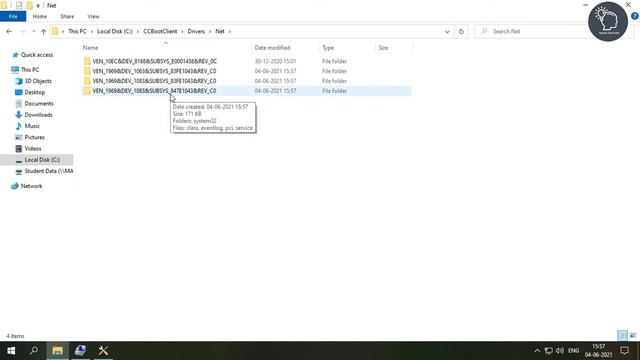
Task: Click the Quick access star icon
Action: pyautogui.click(x=15, y=55)
